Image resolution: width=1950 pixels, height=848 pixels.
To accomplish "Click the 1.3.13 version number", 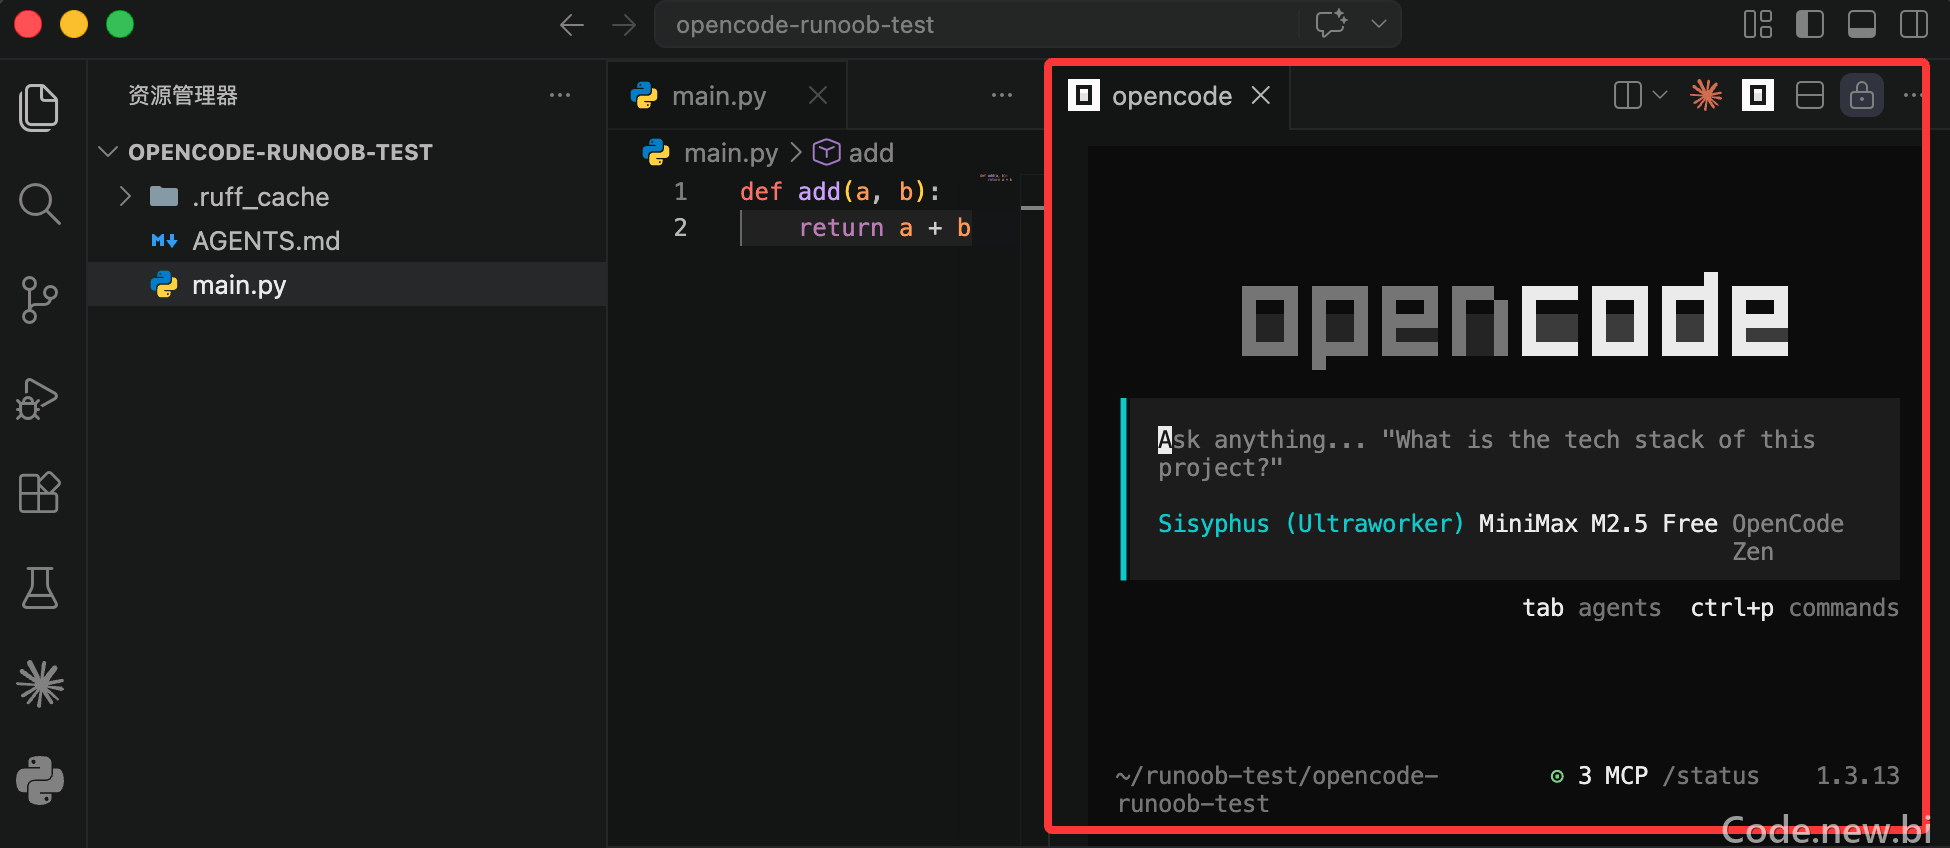I will [1857, 776].
